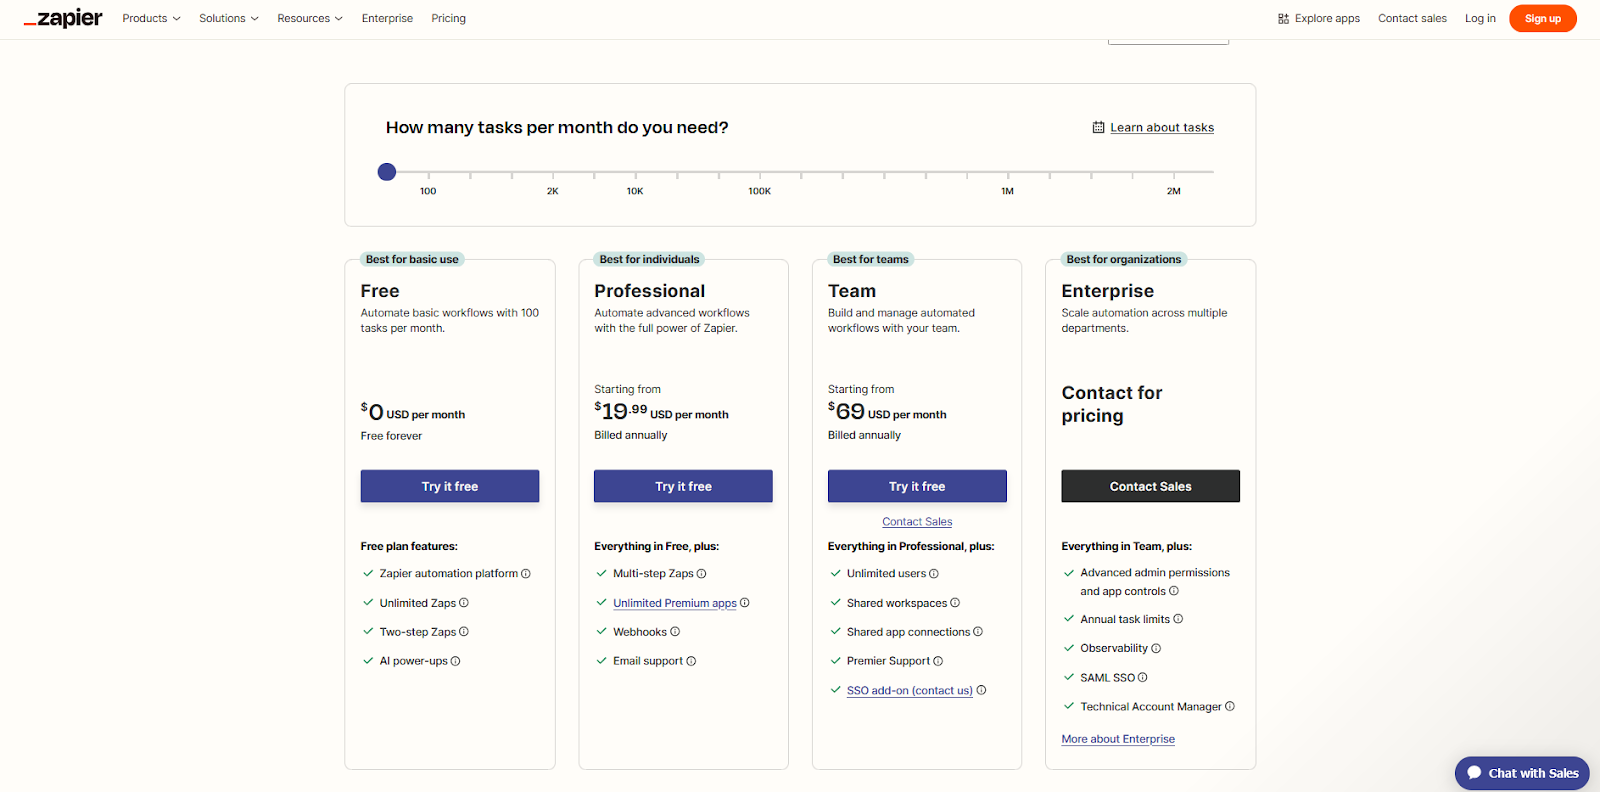The image size is (1600, 792).
Task: Open info icon next to Technical Account Manager
Action: point(1230,707)
